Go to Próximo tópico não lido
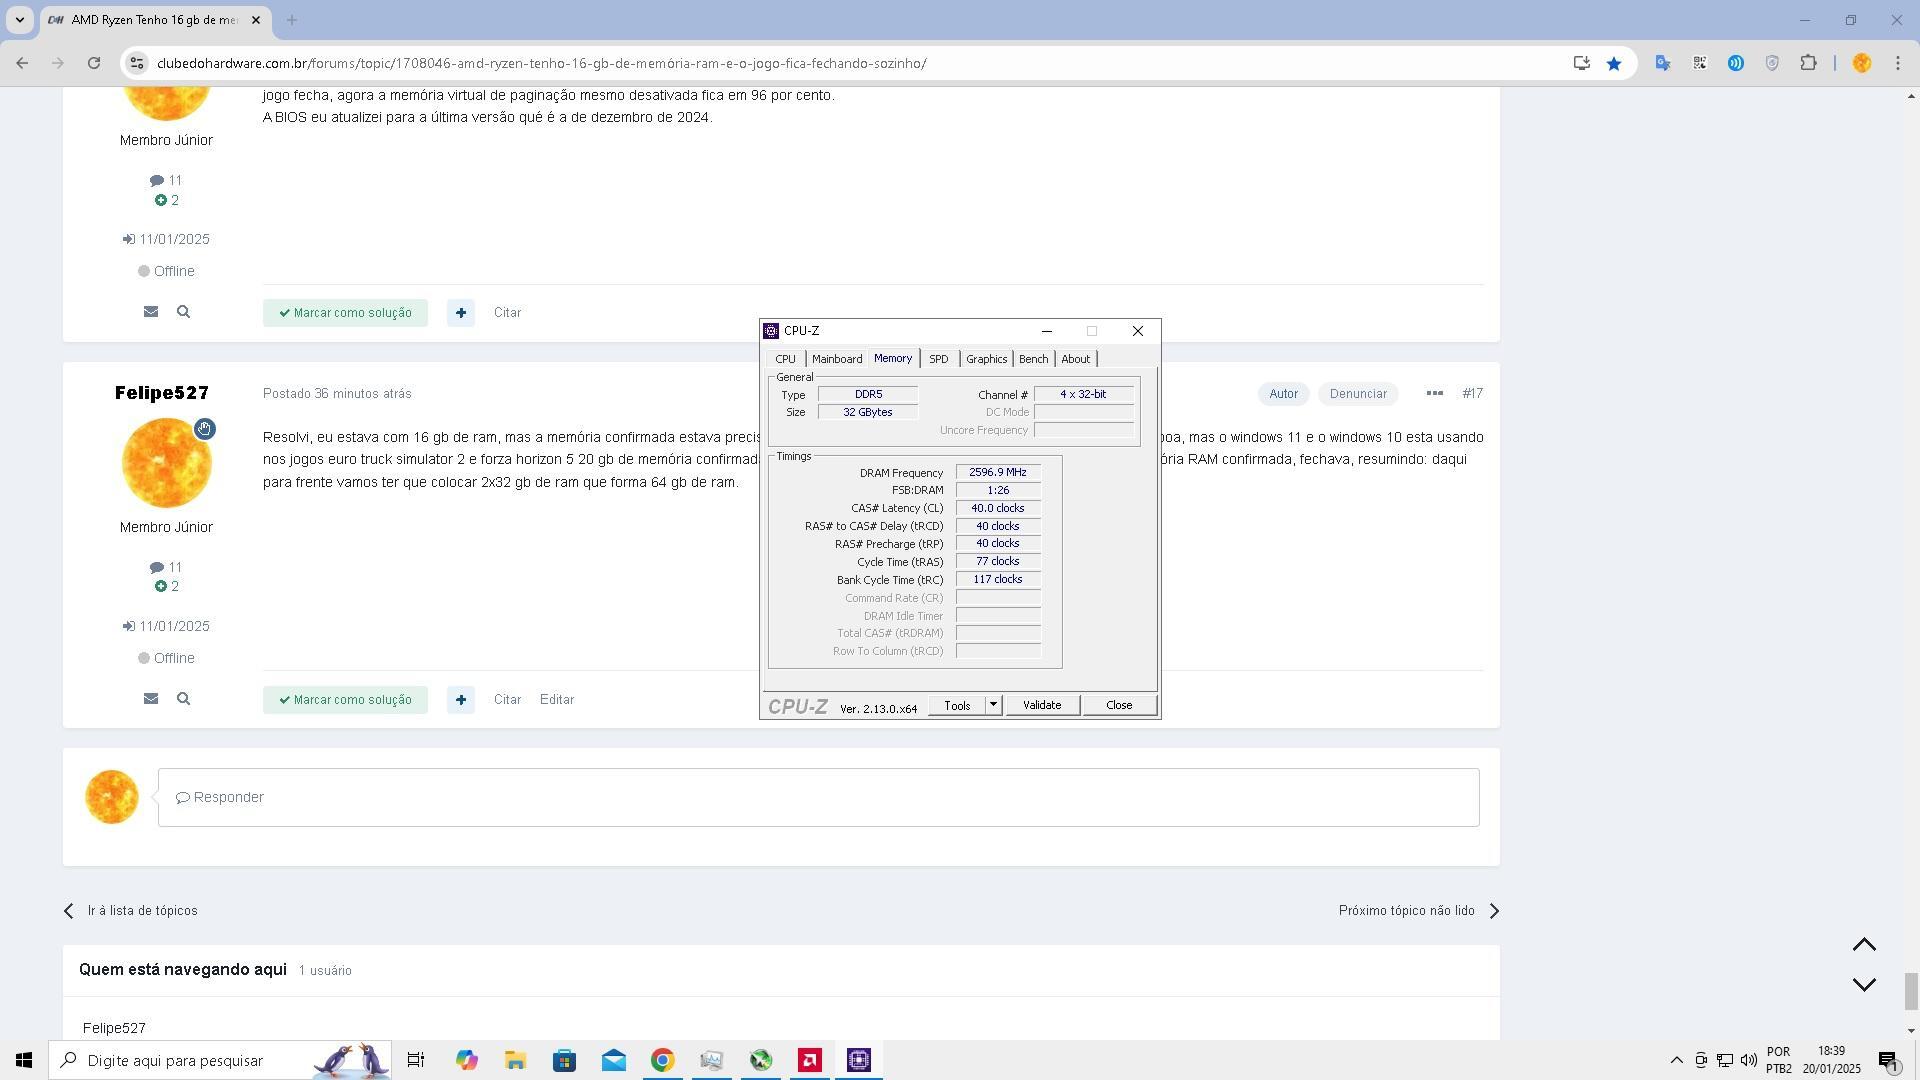This screenshot has height=1080, width=1920. pos(1419,911)
